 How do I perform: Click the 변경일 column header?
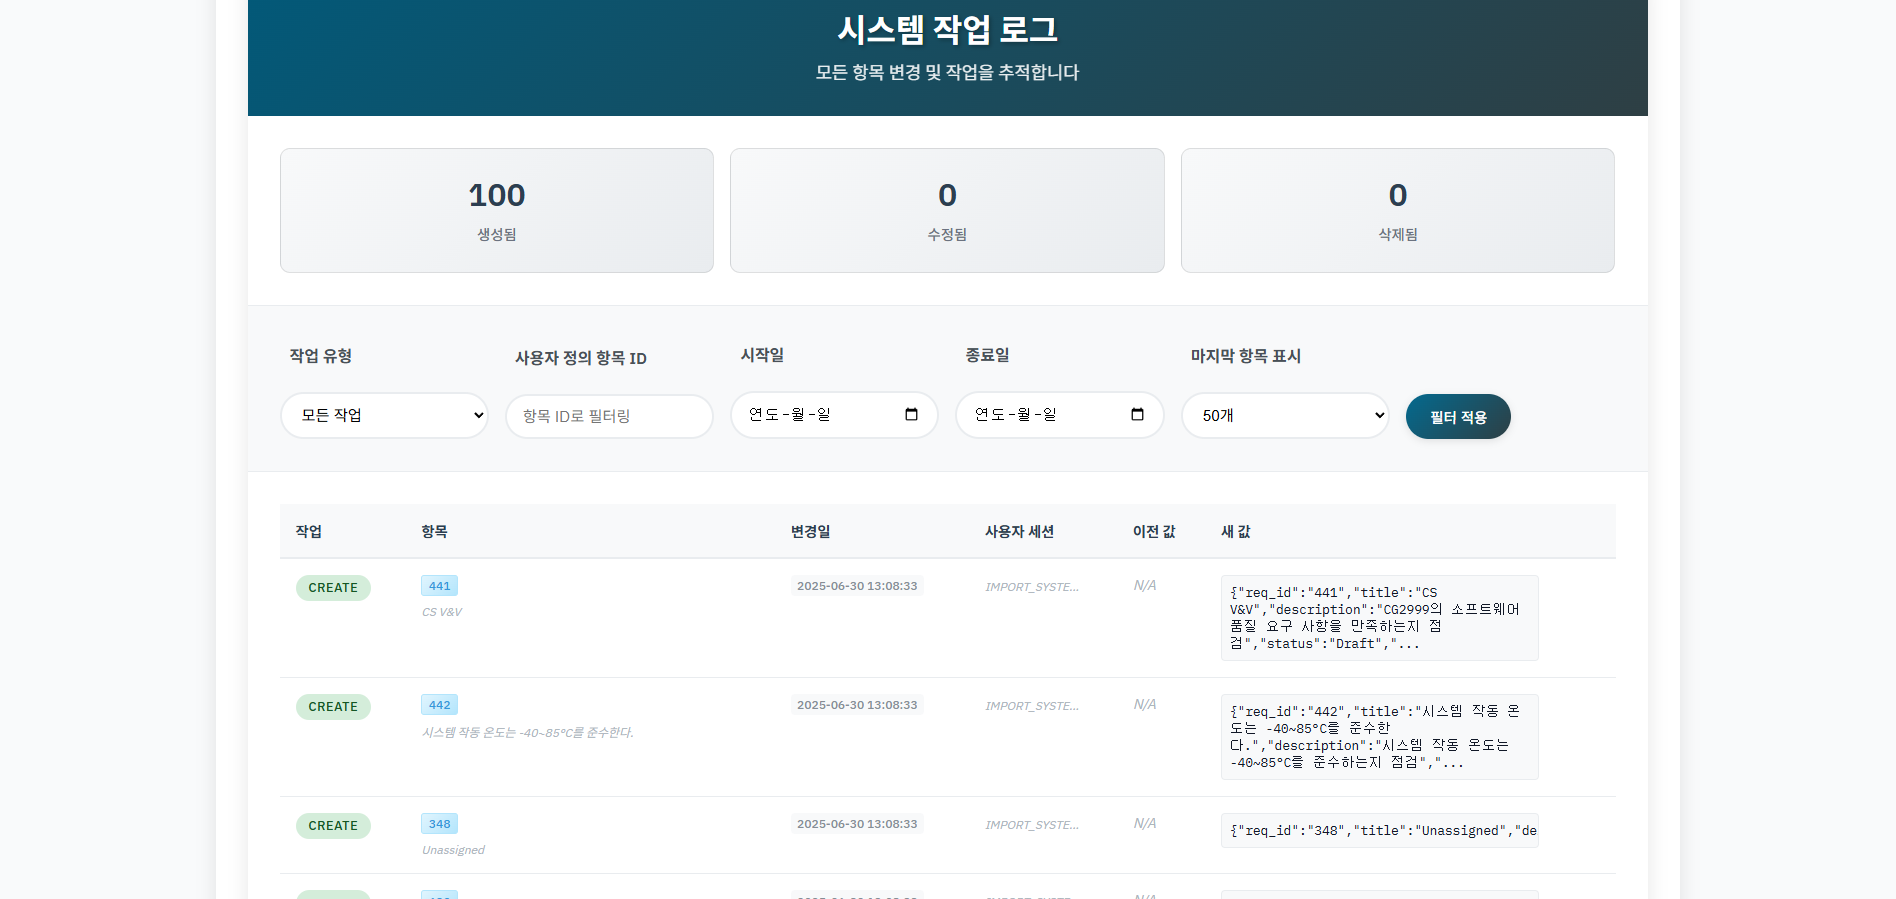click(x=810, y=531)
